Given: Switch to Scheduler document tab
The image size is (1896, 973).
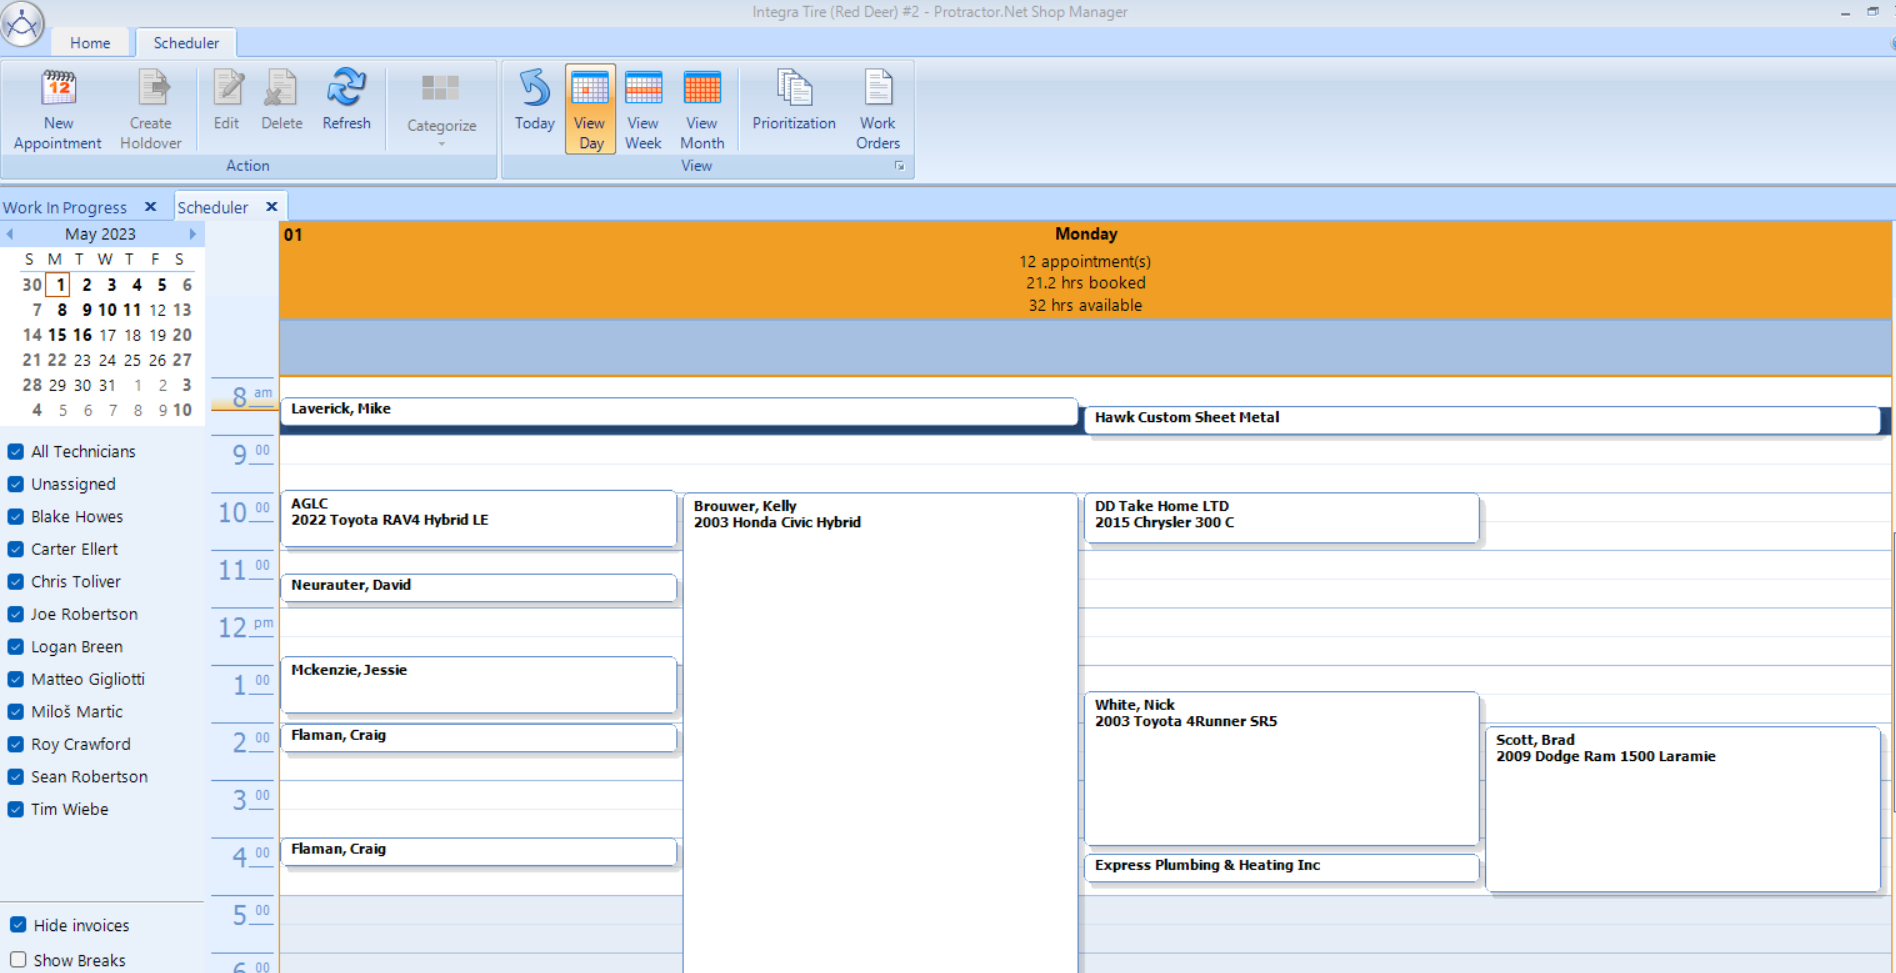Looking at the screenshot, I should [213, 208].
